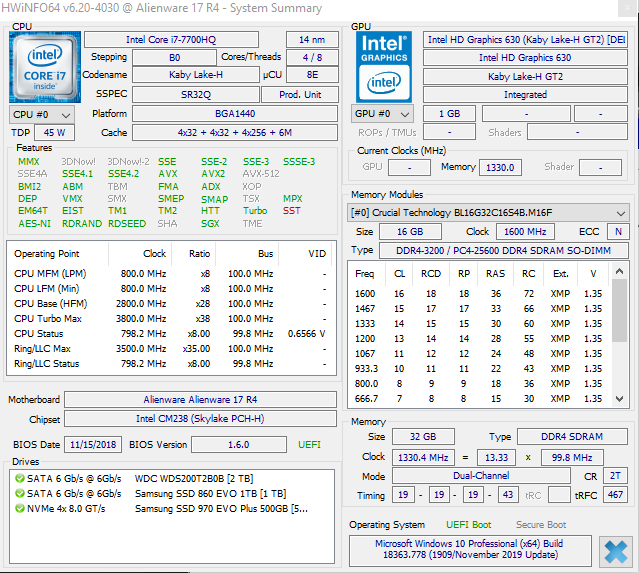Click the module Clock 1600 MHz field
The height and width of the screenshot is (573, 639).
click(525, 231)
